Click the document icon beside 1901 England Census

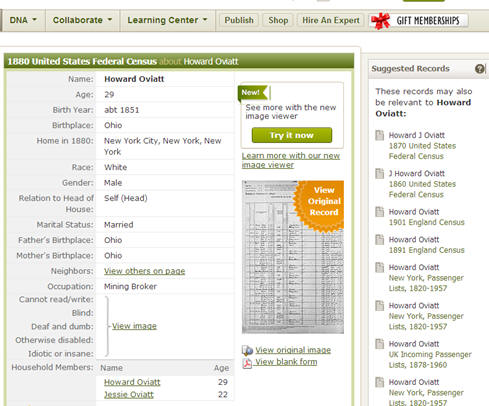[x=380, y=212]
